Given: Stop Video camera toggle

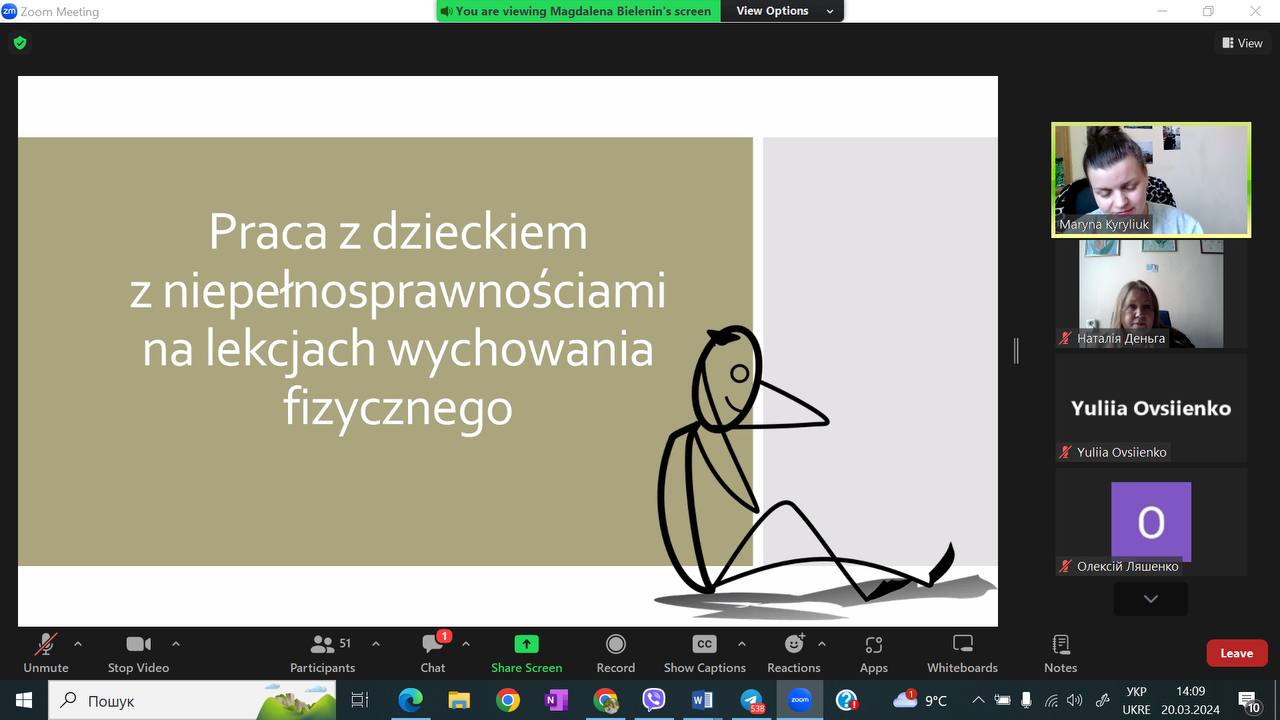Looking at the screenshot, I should 138,654.
